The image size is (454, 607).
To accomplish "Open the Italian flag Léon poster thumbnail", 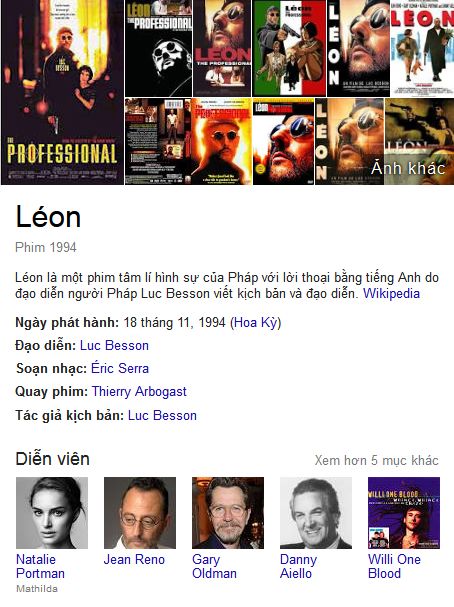I will (289, 48).
